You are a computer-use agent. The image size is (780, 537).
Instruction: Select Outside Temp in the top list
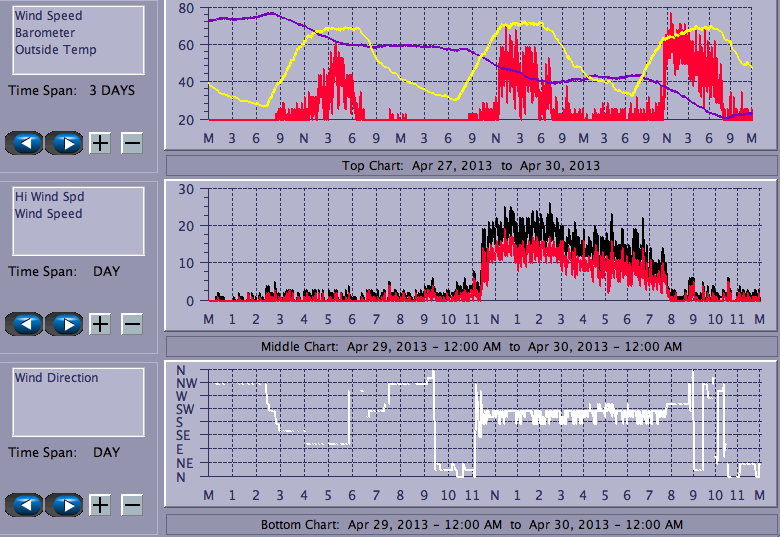55,50
